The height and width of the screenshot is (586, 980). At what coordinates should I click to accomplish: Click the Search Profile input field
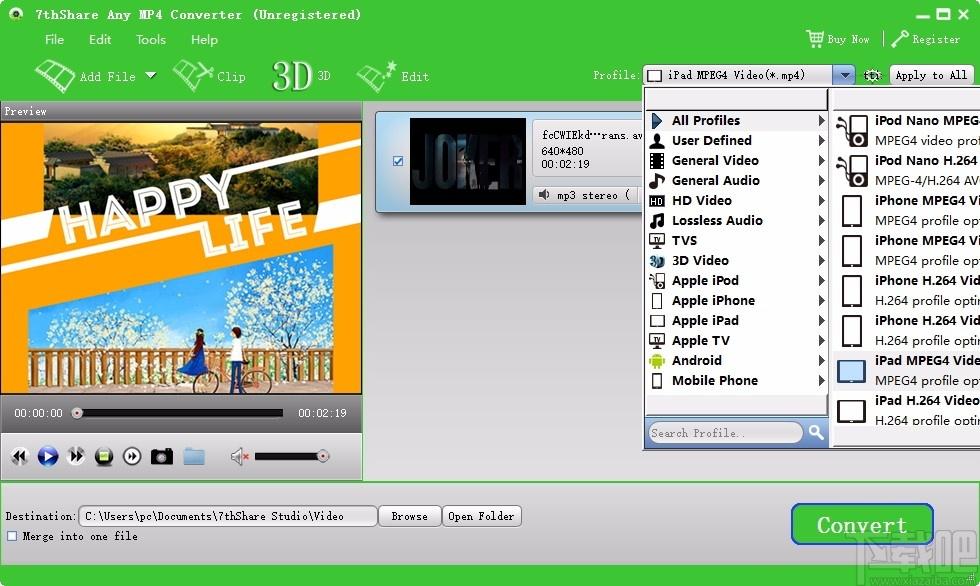[725, 432]
